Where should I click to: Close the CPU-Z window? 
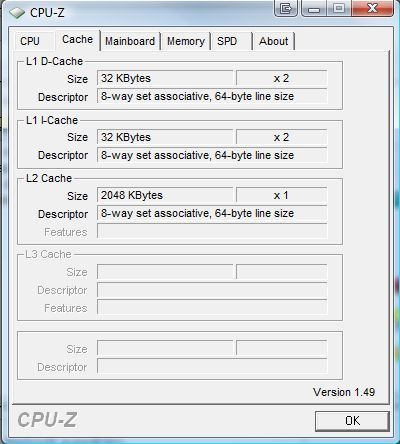pos(373,7)
